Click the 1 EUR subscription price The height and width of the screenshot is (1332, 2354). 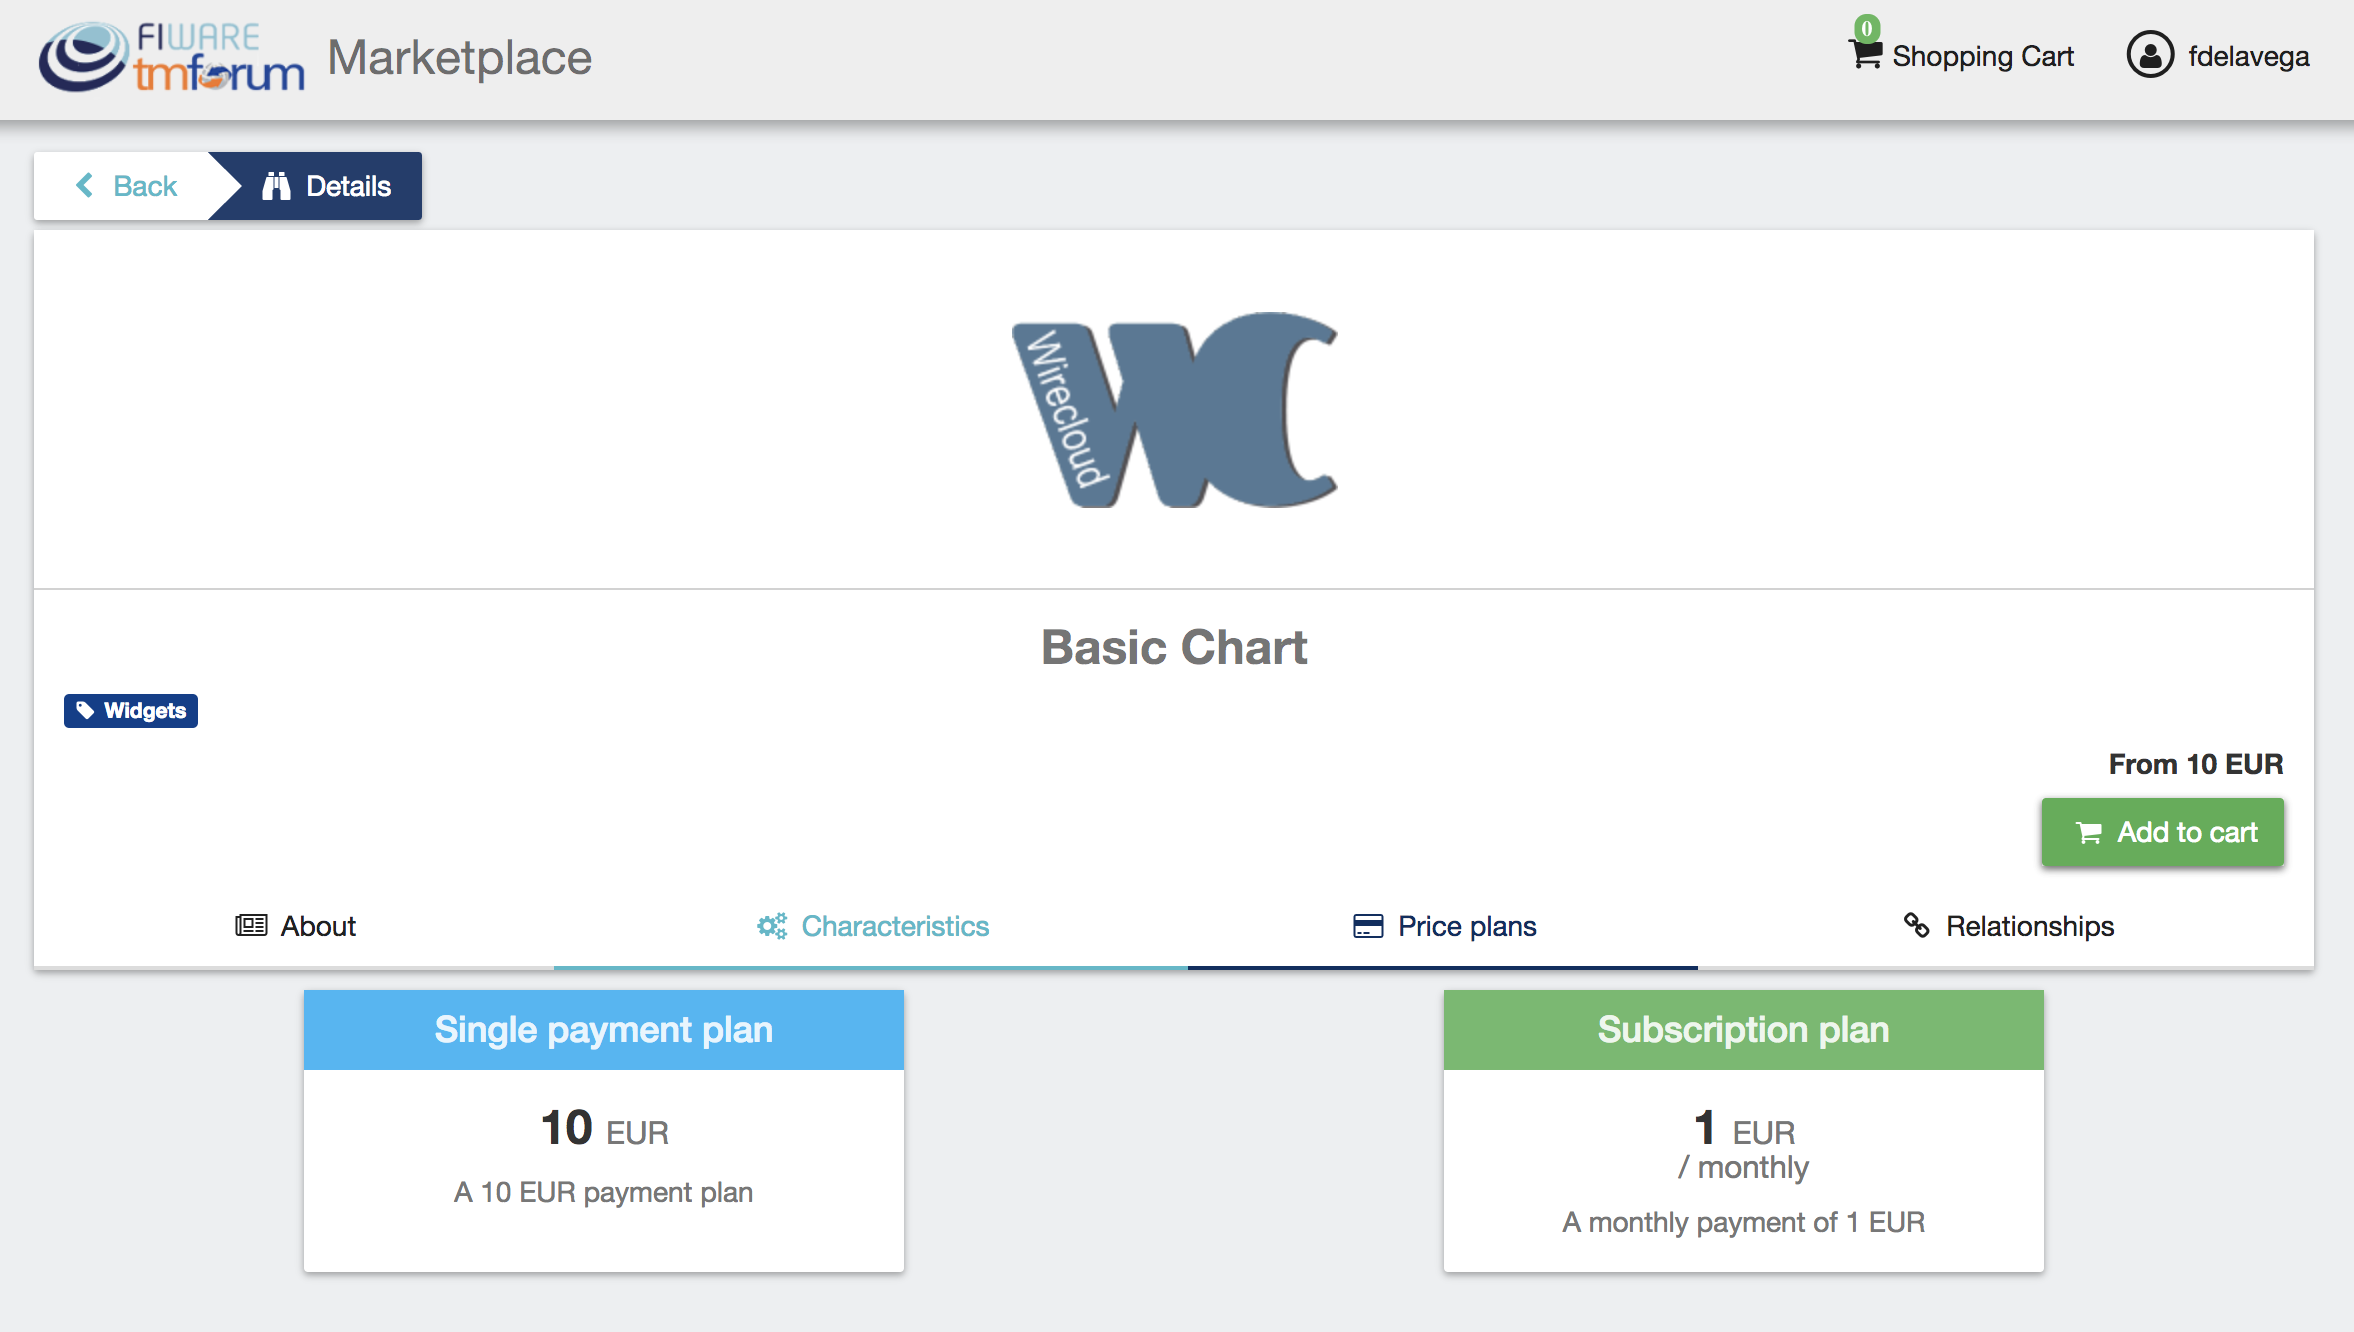tap(1744, 1128)
